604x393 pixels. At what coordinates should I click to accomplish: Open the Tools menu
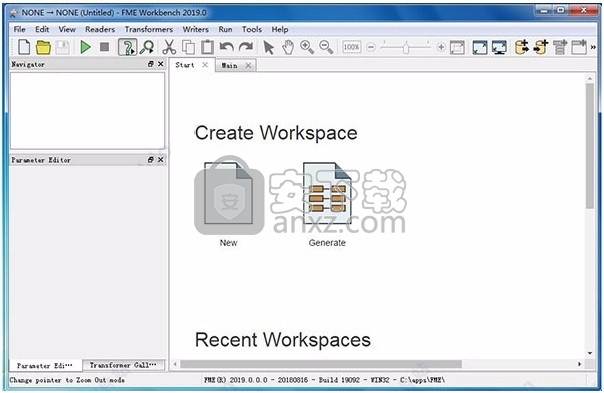click(252, 29)
